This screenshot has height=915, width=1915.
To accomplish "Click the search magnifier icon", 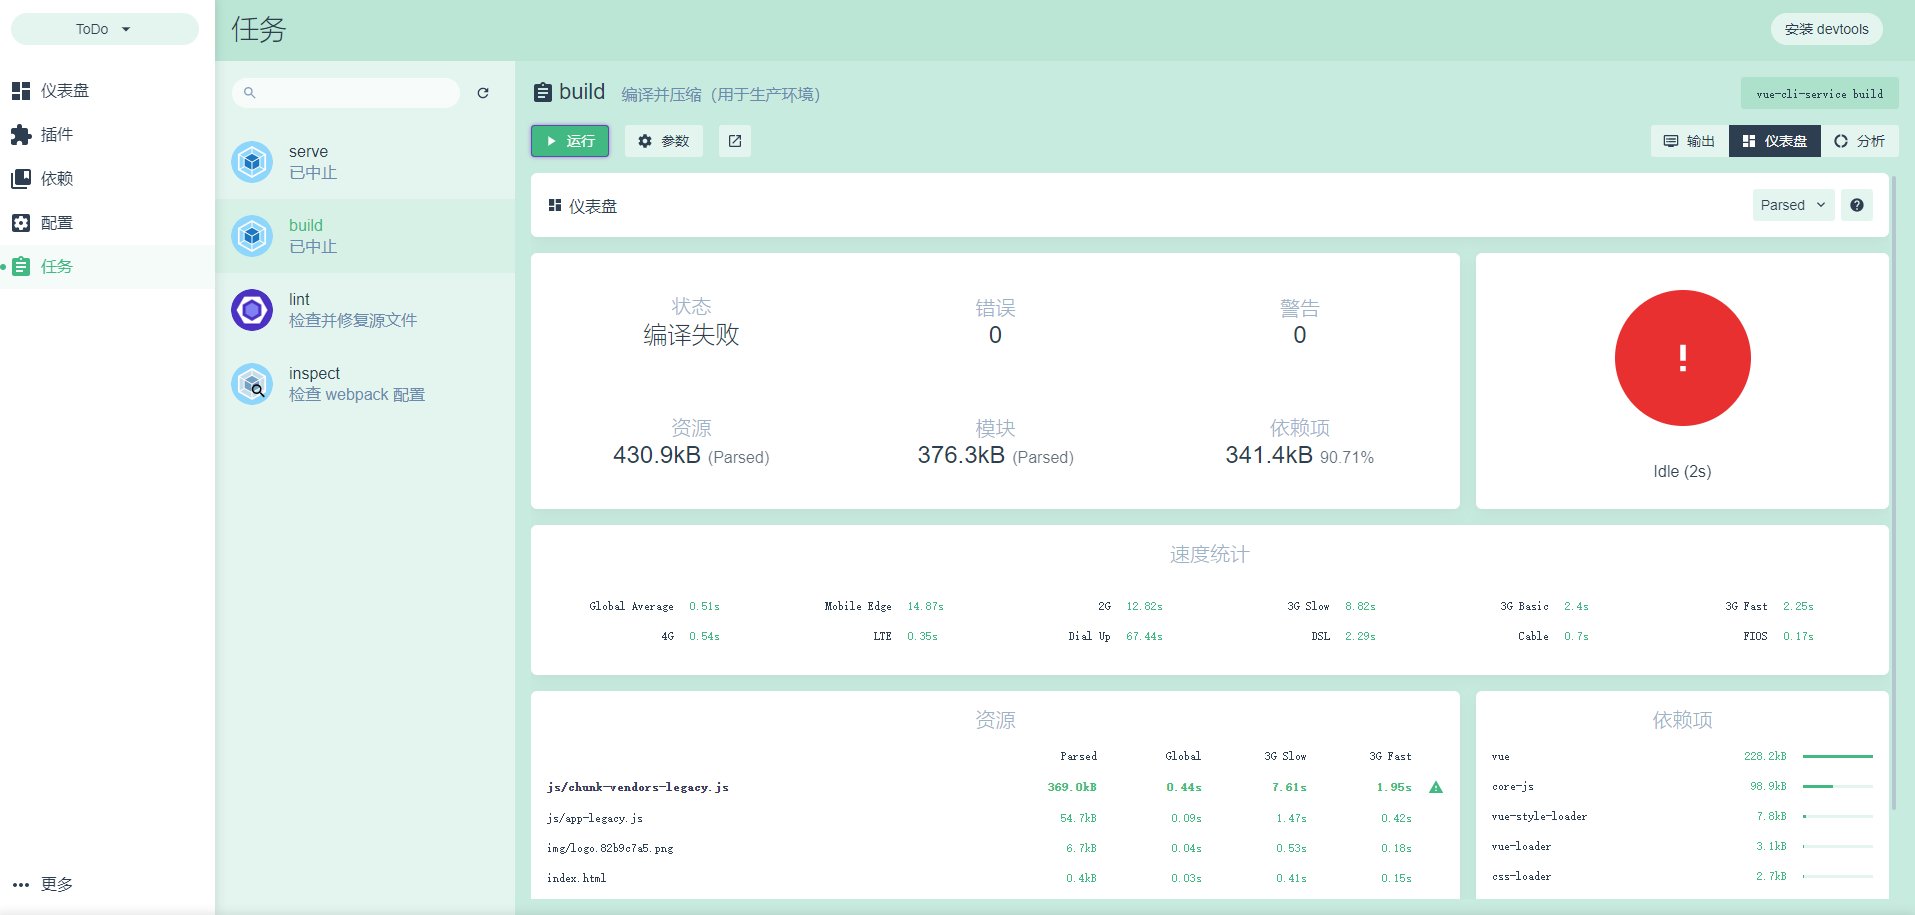I will [250, 93].
